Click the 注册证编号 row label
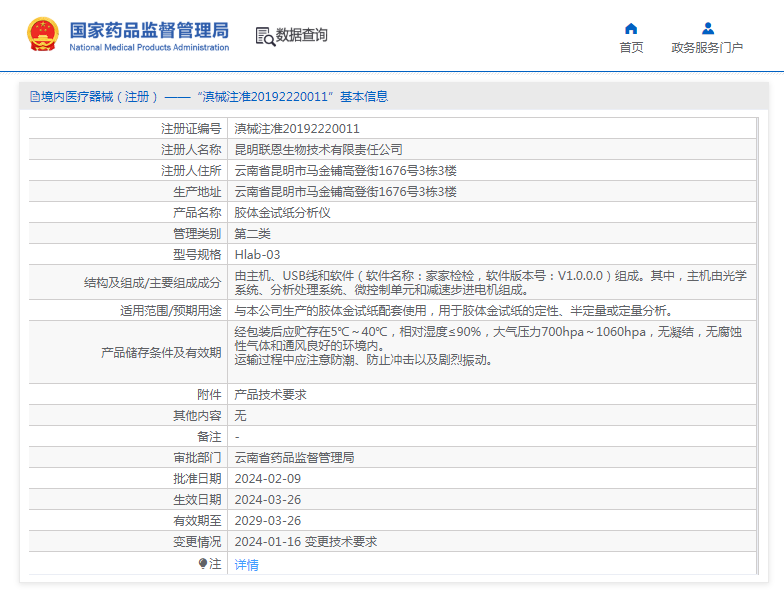The image size is (784, 594). [x=191, y=129]
